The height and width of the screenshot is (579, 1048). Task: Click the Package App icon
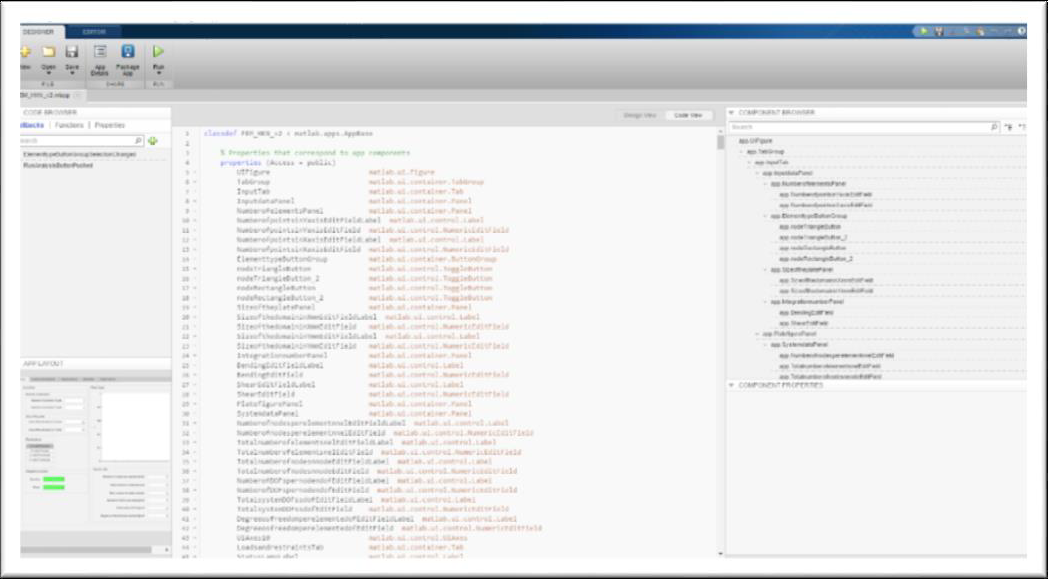[x=128, y=52]
